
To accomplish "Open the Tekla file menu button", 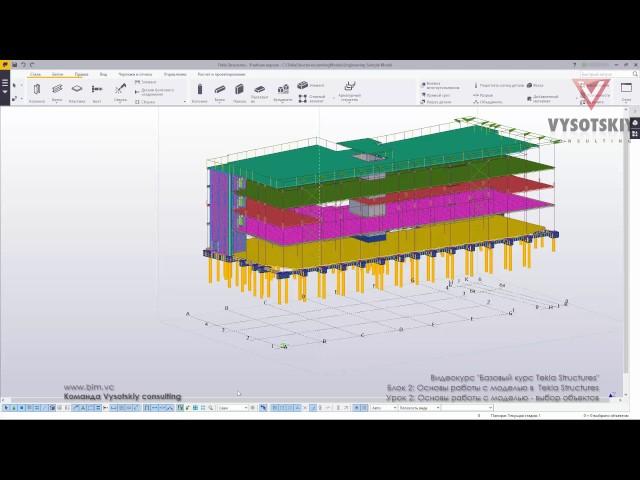I will 5,65.
